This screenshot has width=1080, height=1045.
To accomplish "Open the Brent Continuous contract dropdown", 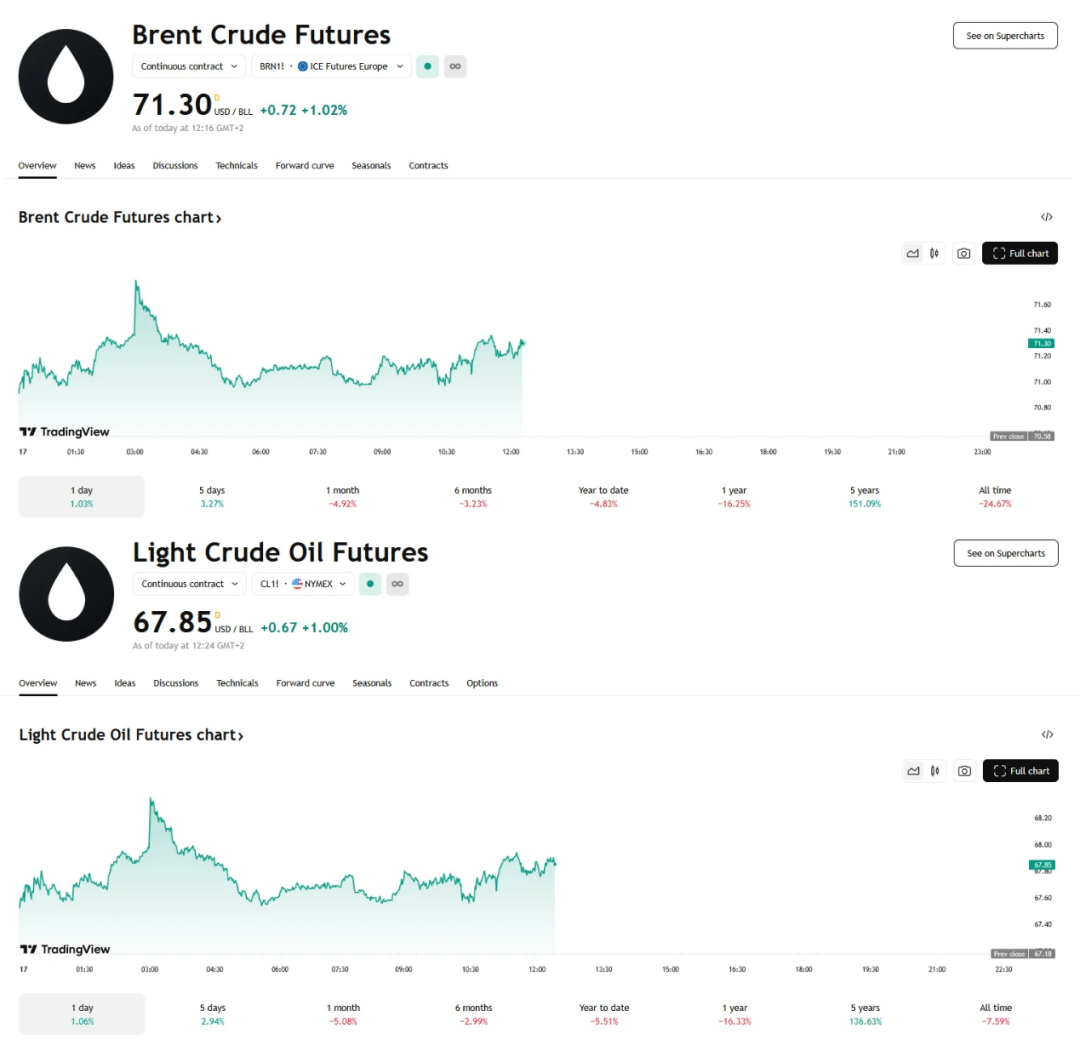I will [189, 67].
